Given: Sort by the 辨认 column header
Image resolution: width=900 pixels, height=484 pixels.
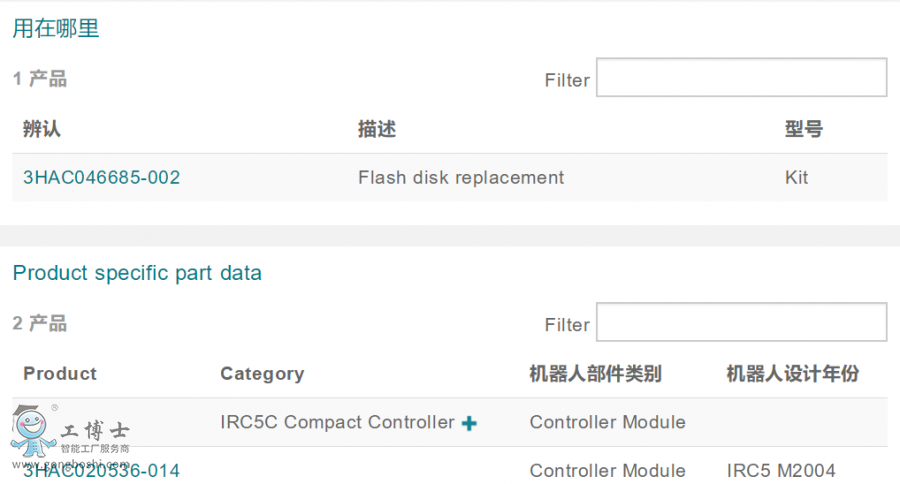Looking at the screenshot, I should (42, 129).
